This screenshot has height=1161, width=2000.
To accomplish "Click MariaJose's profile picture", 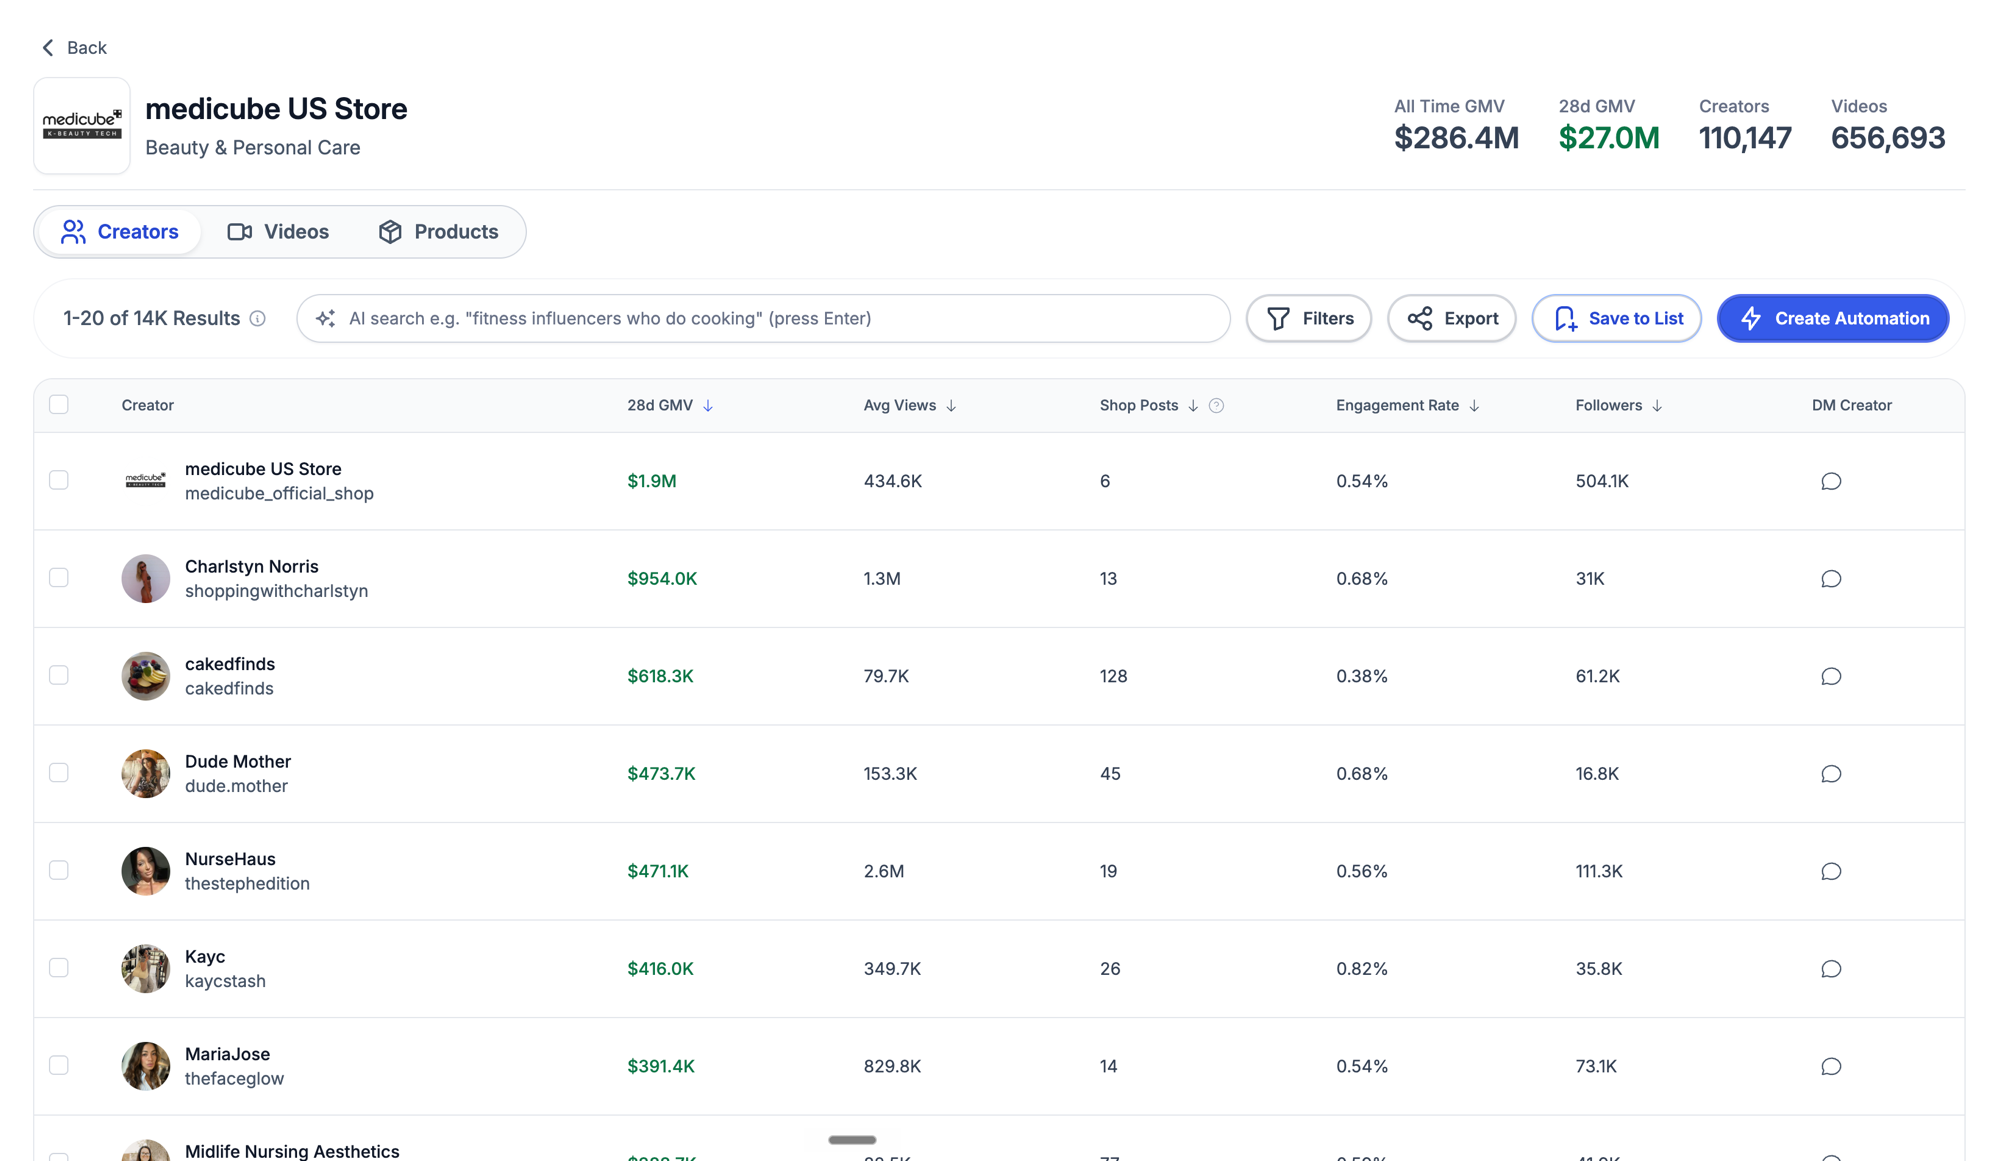I will (146, 1066).
